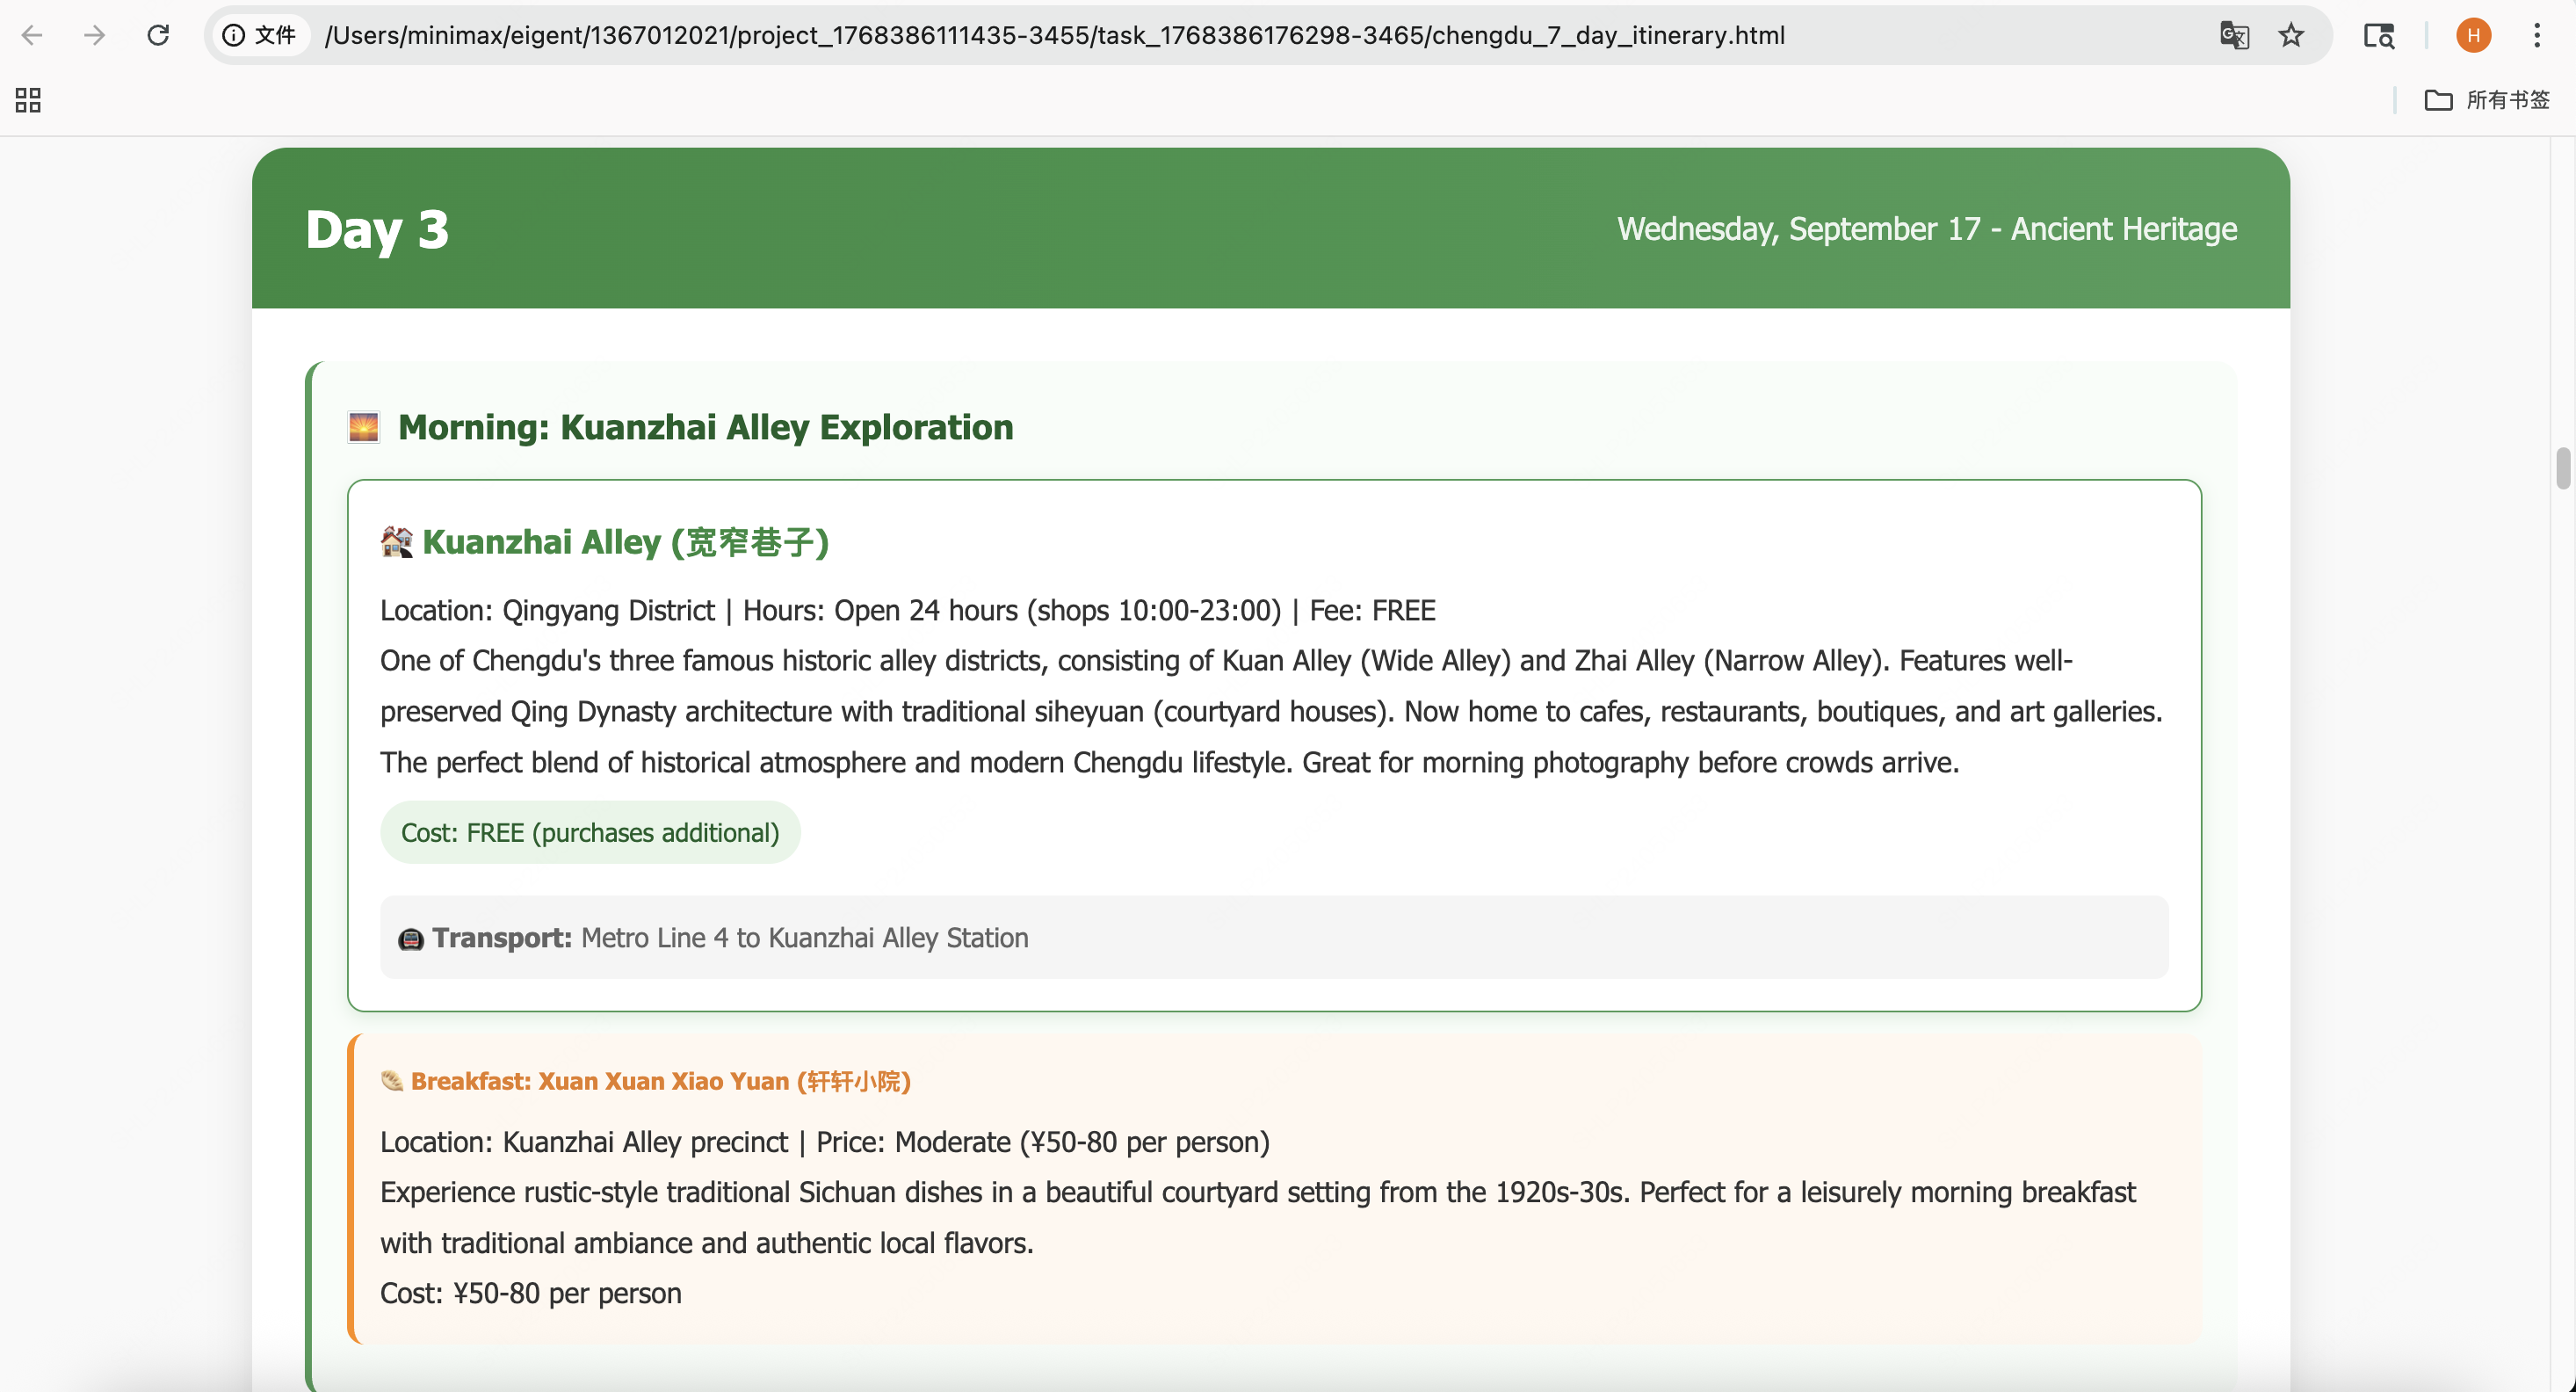Click the Day 3 header title
2576x1392 pixels.
pyautogui.click(x=377, y=229)
